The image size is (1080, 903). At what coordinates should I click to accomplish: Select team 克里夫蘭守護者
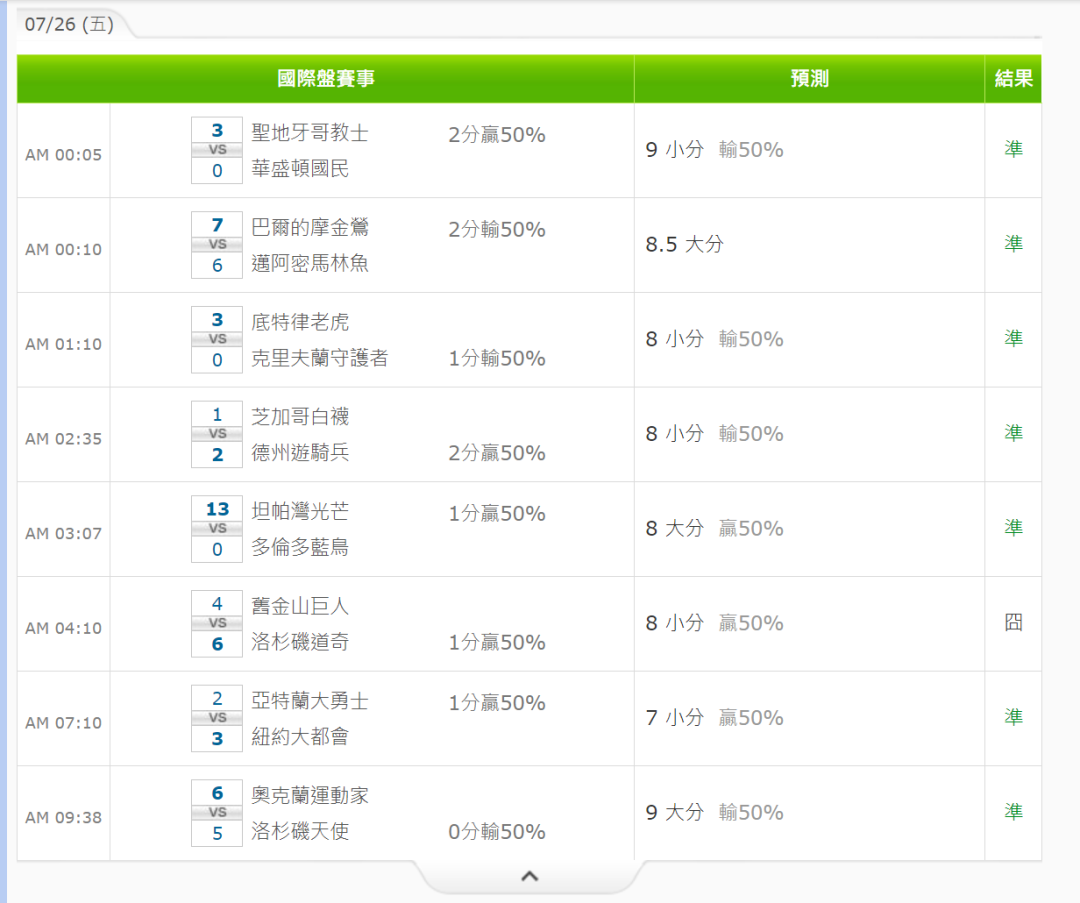pyautogui.click(x=320, y=358)
